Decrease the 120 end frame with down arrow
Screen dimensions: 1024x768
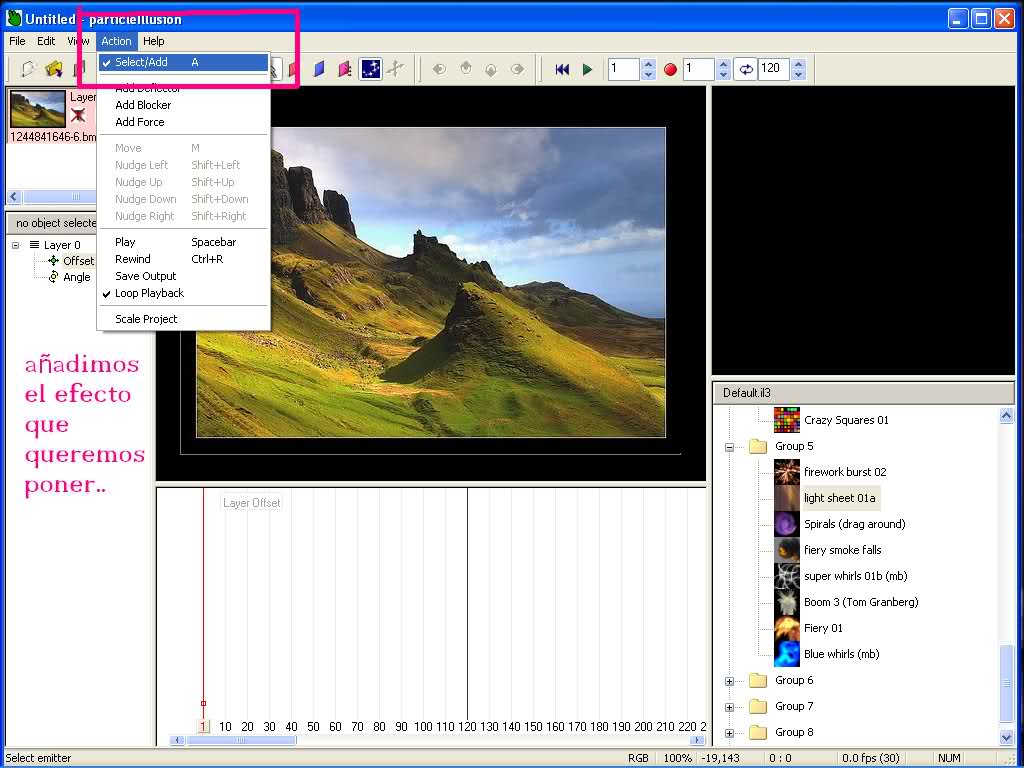pos(798,74)
